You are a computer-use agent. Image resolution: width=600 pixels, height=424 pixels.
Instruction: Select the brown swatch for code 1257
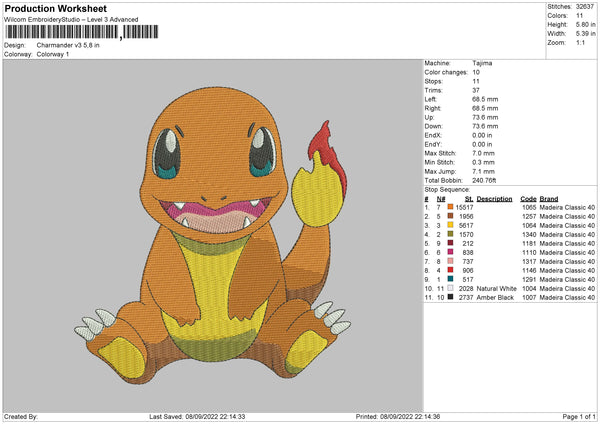click(x=452, y=215)
